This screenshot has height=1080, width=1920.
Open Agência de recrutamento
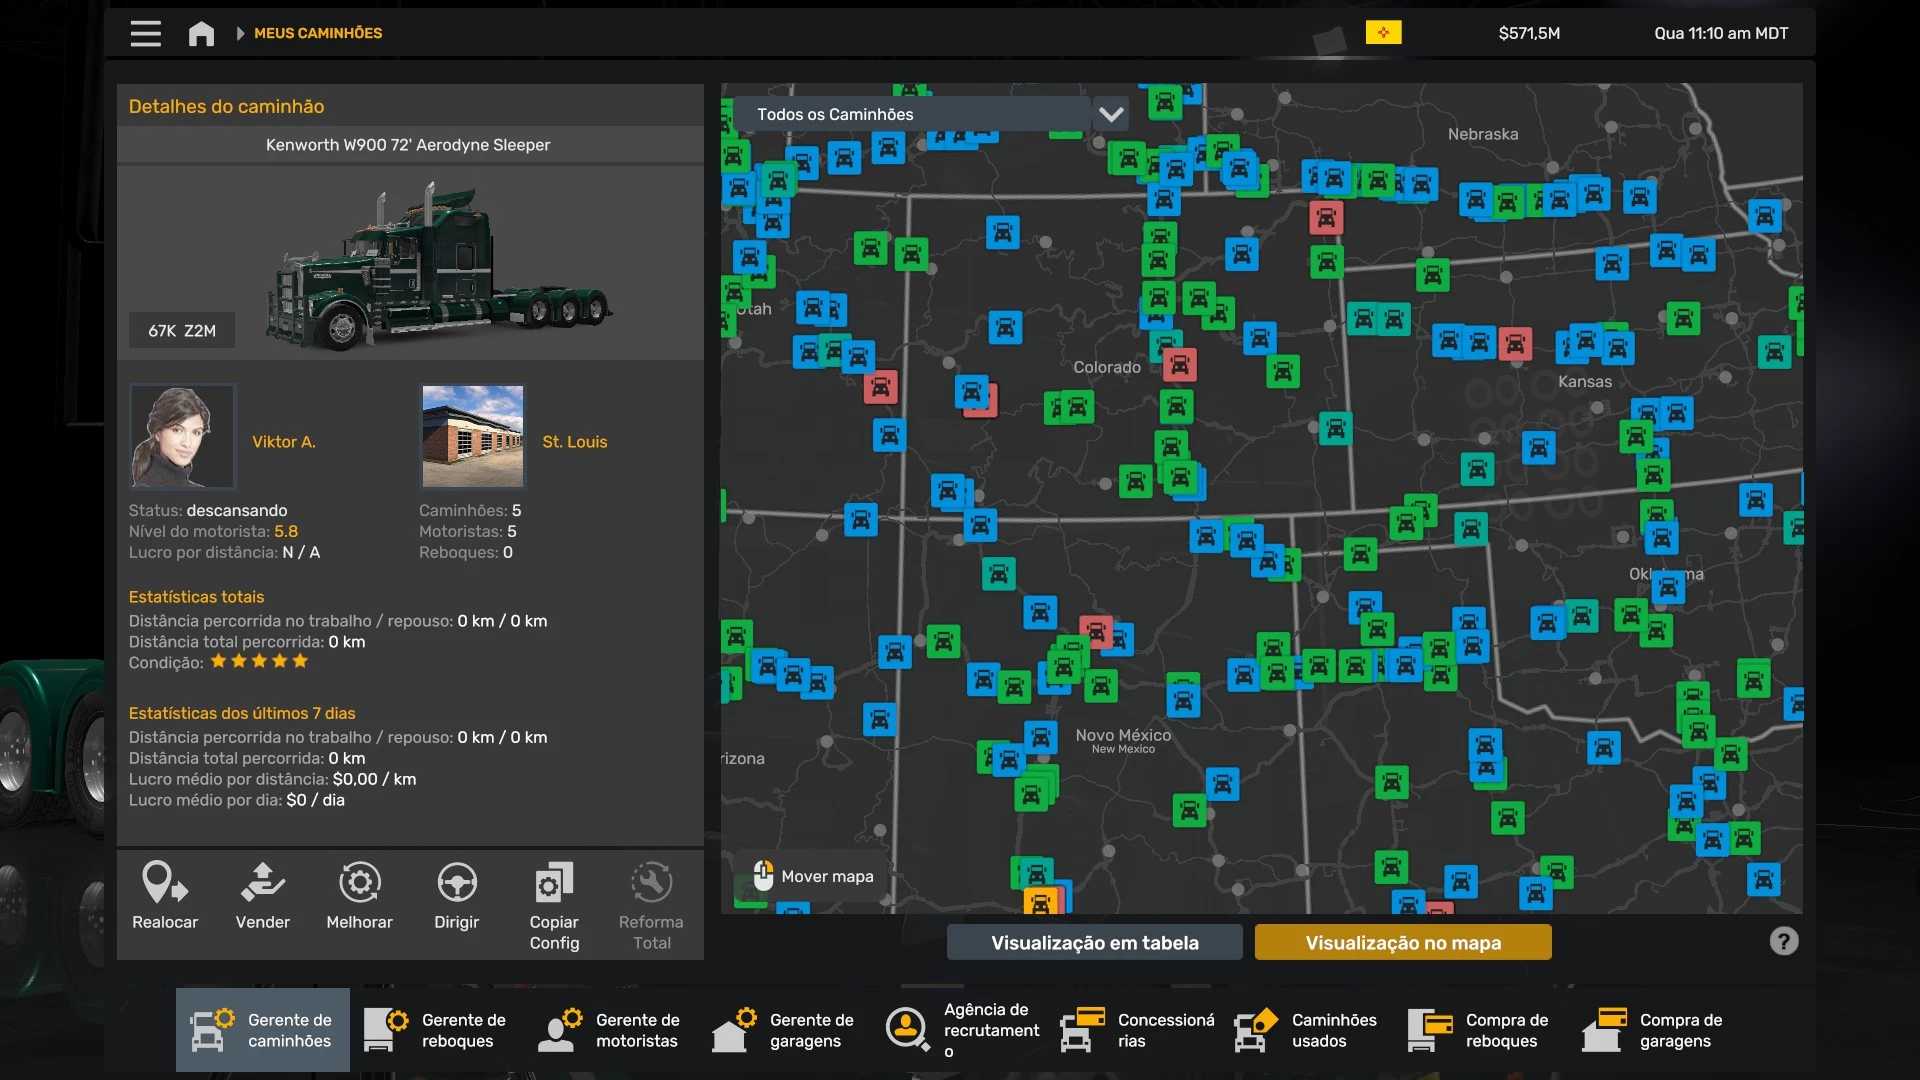(x=963, y=1030)
